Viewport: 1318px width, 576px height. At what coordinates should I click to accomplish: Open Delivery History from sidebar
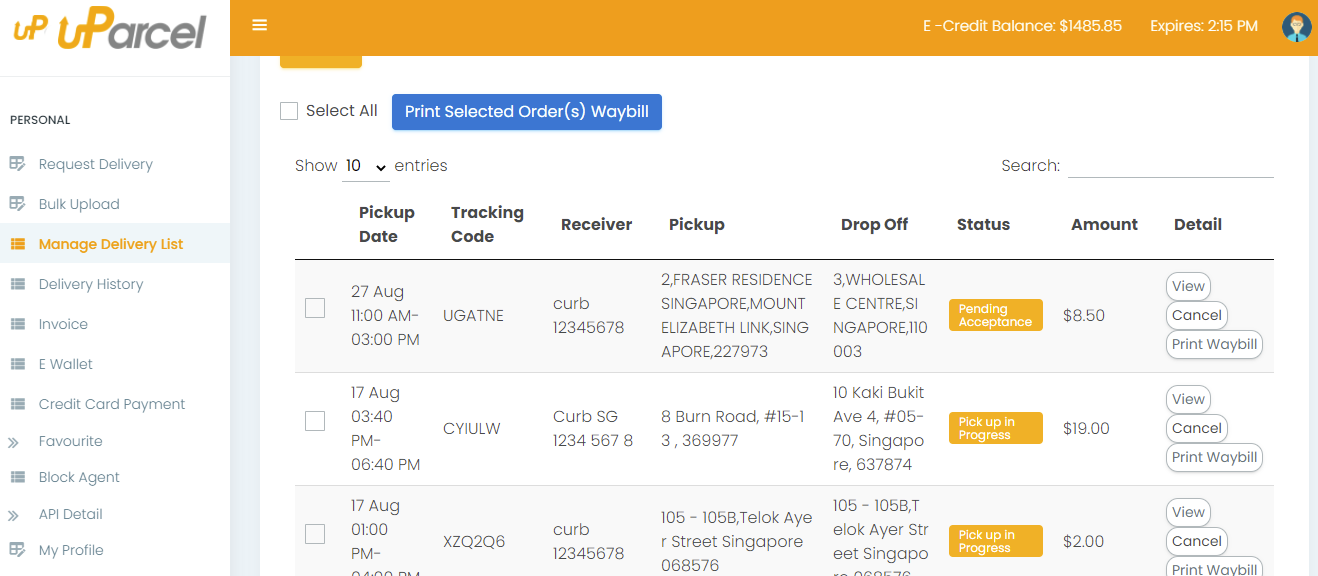(91, 284)
